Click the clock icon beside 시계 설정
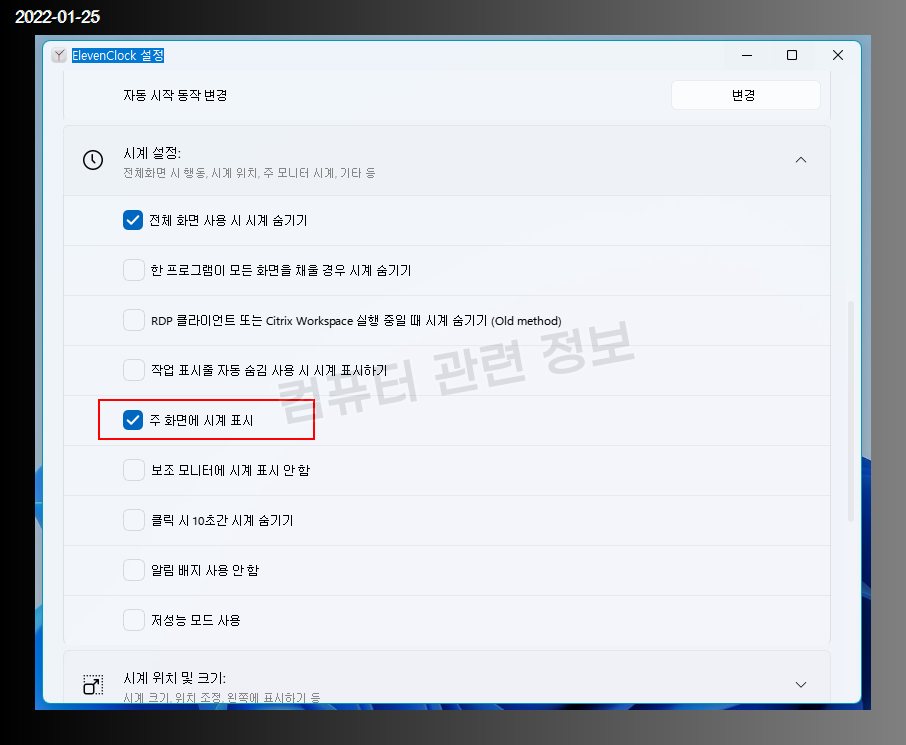The image size is (906, 745). (93, 160)
